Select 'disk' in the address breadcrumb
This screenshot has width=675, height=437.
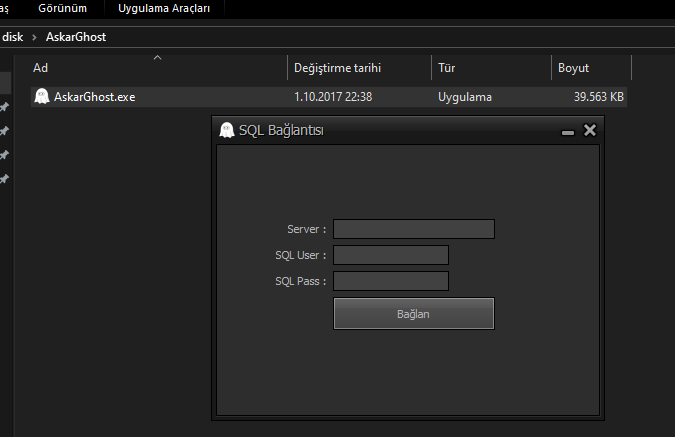pyautogui.click(x=12, y=37)
